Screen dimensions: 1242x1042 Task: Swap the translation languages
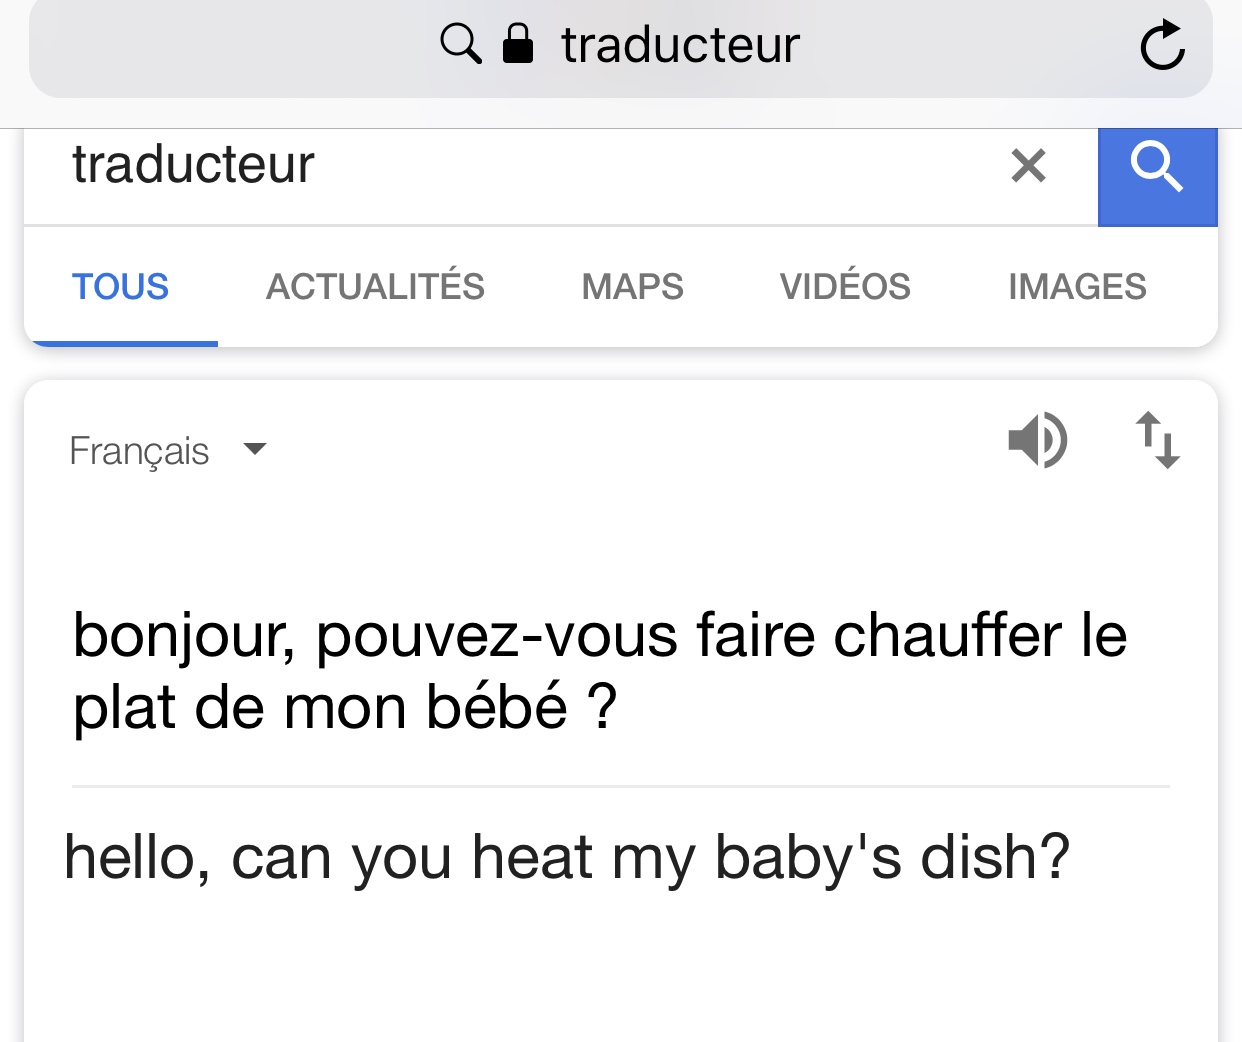(x=1158, y=440)
